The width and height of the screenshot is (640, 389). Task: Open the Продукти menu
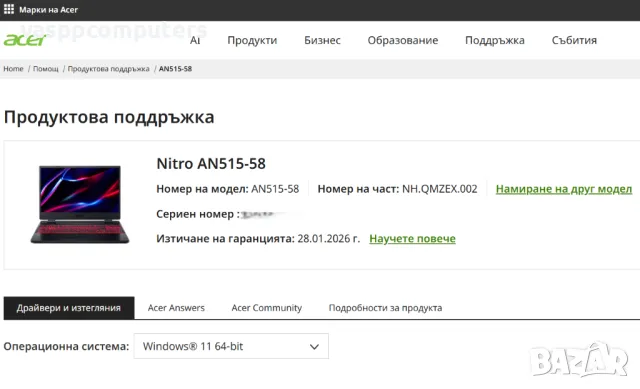coord(252,40)
